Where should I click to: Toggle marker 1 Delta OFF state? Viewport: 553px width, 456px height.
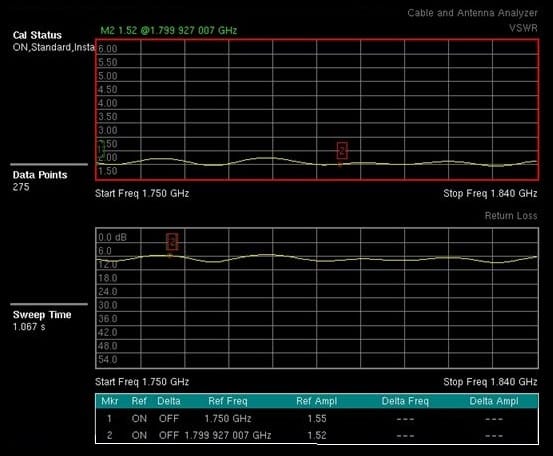(x=169, y=419)
